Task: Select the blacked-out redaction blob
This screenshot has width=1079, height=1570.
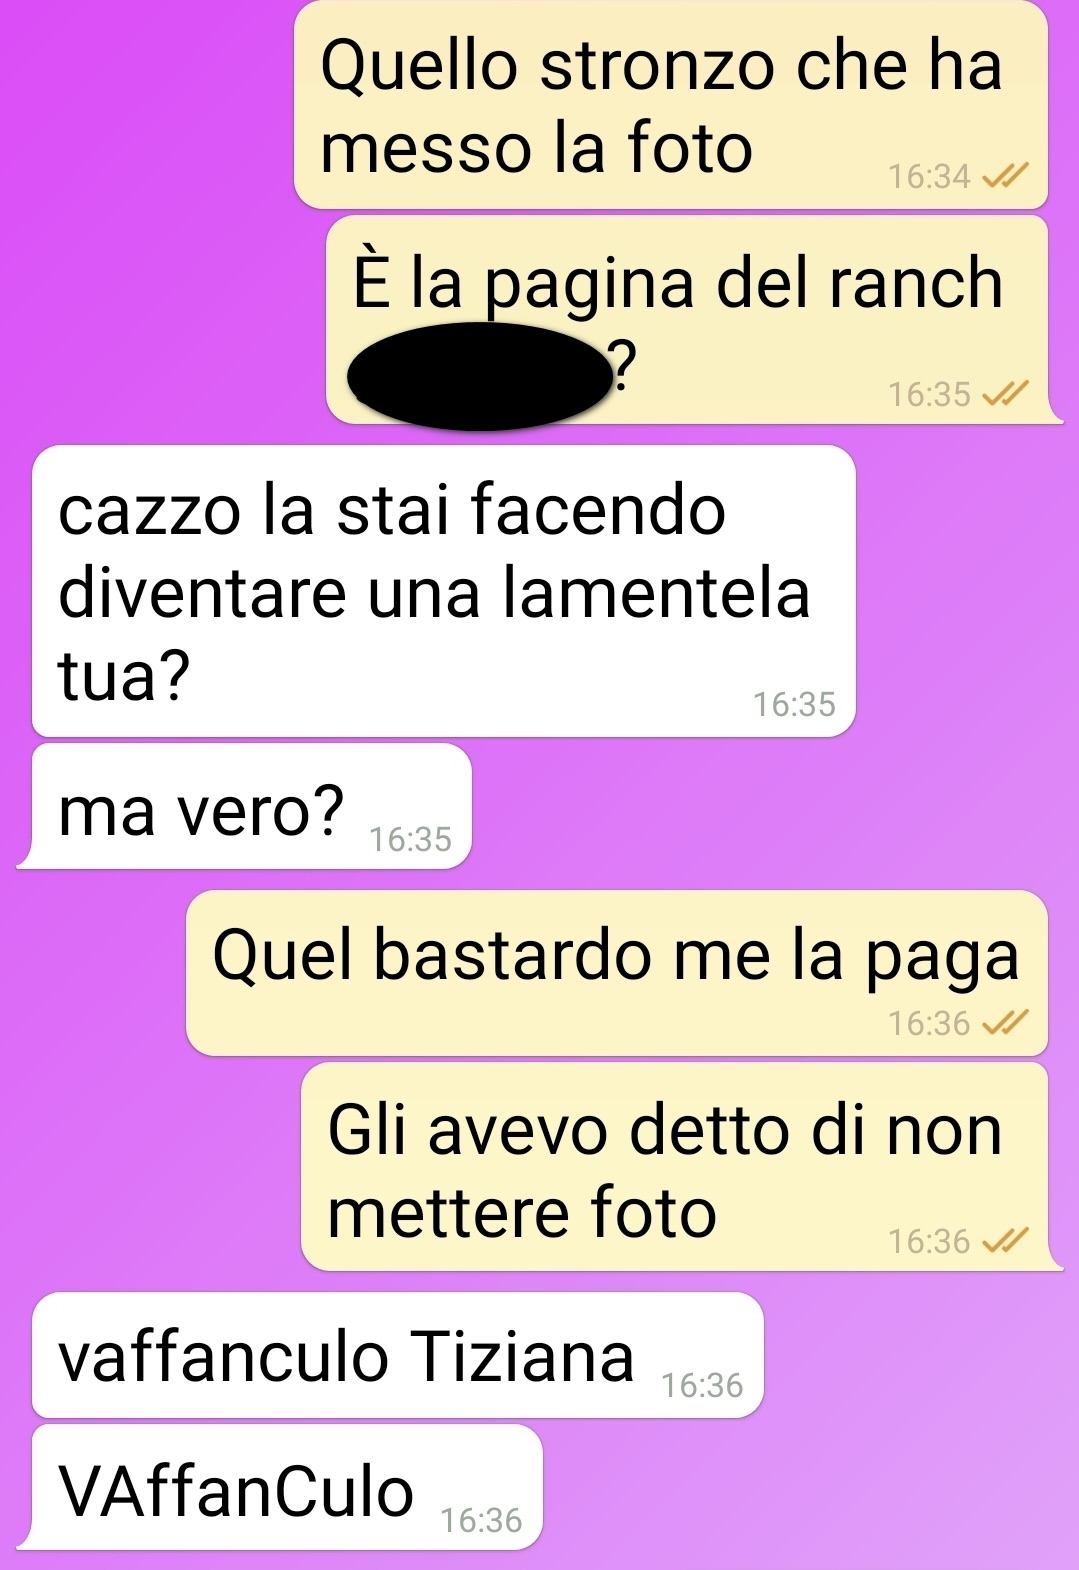Action: coord(480,376)
